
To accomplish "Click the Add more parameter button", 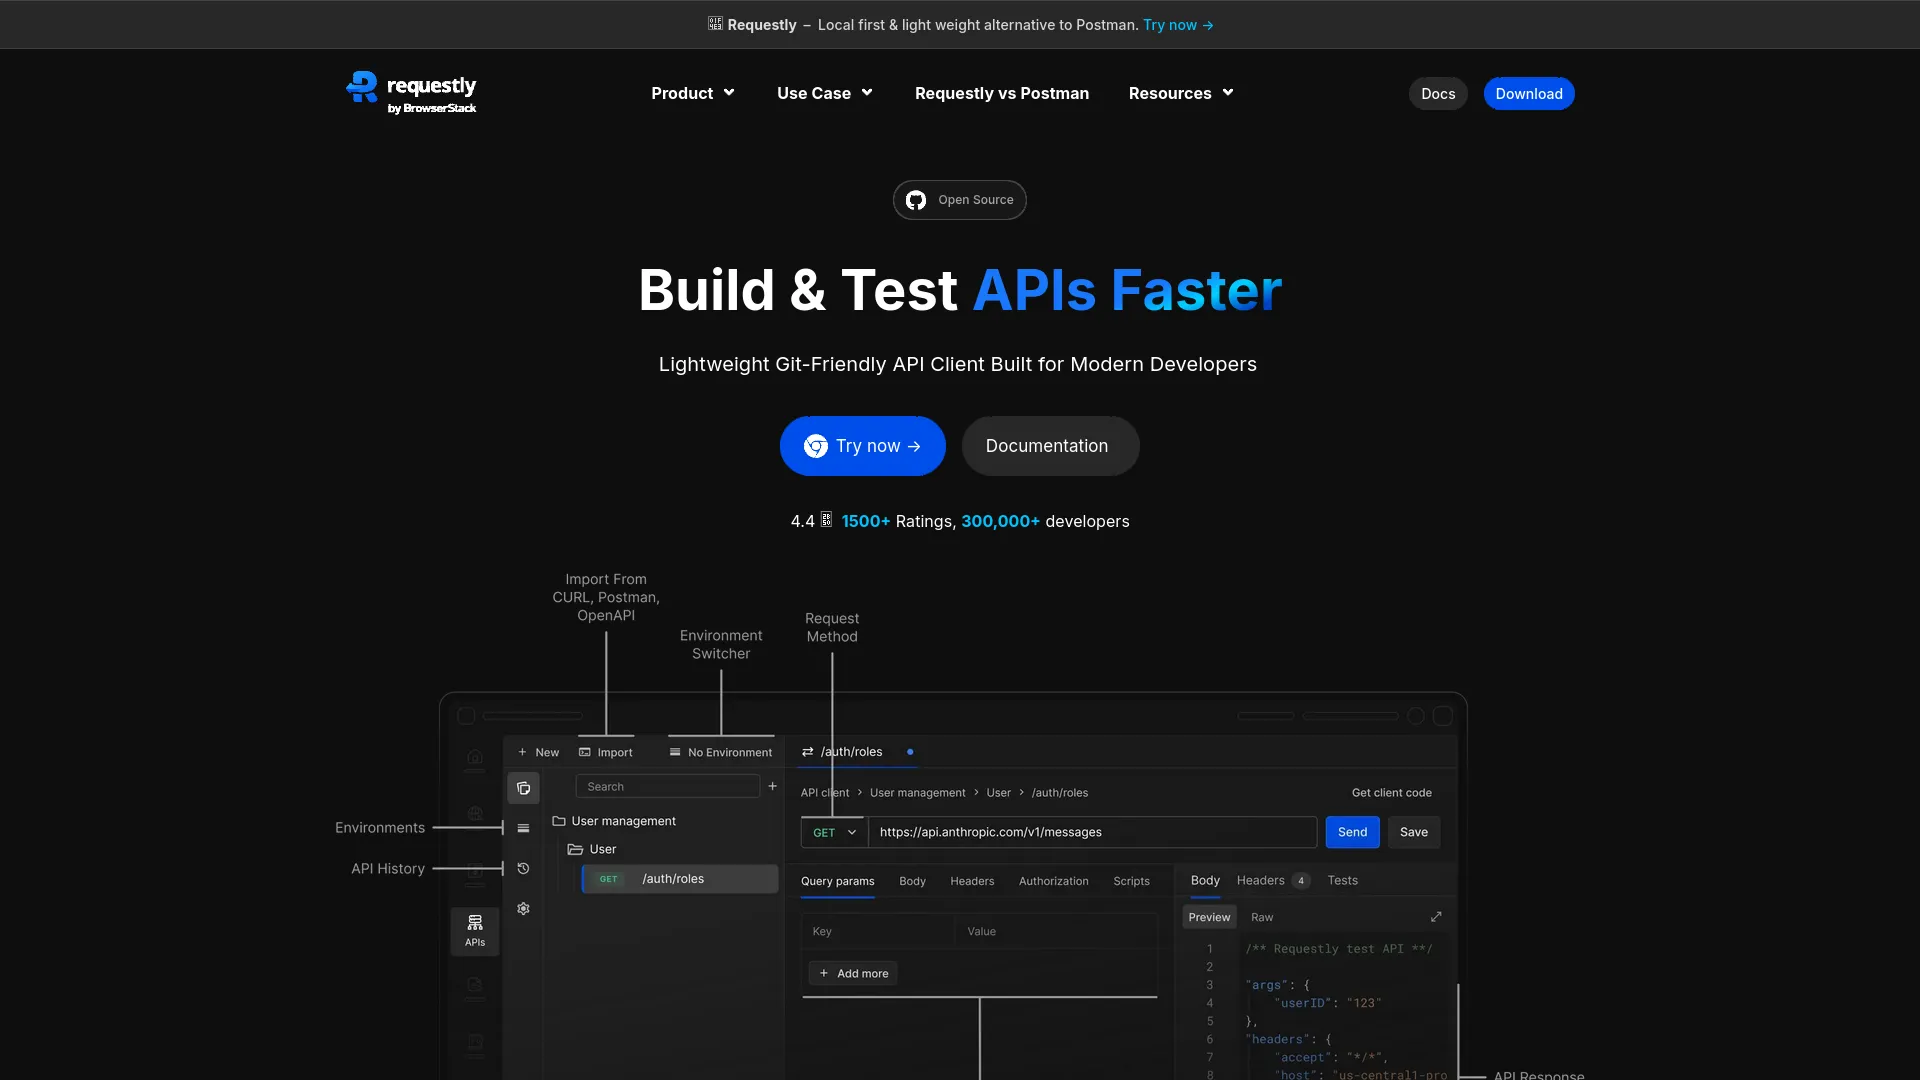I will (x=853, y=973).
